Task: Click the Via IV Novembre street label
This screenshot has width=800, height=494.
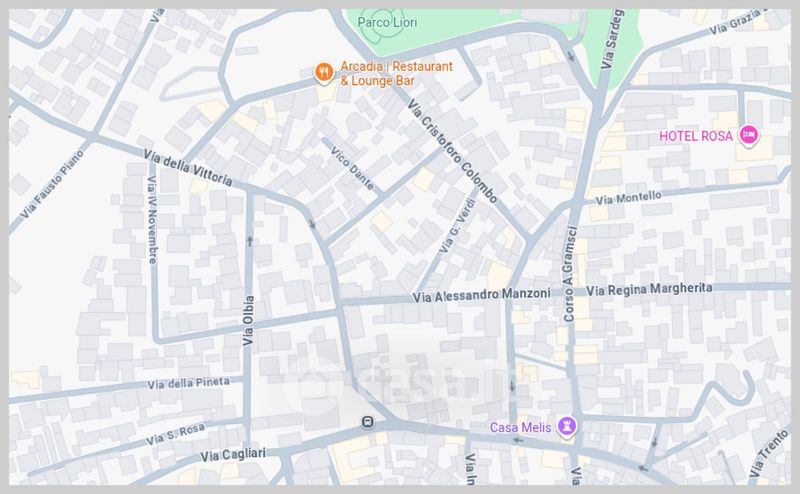Action: point(153,220)
